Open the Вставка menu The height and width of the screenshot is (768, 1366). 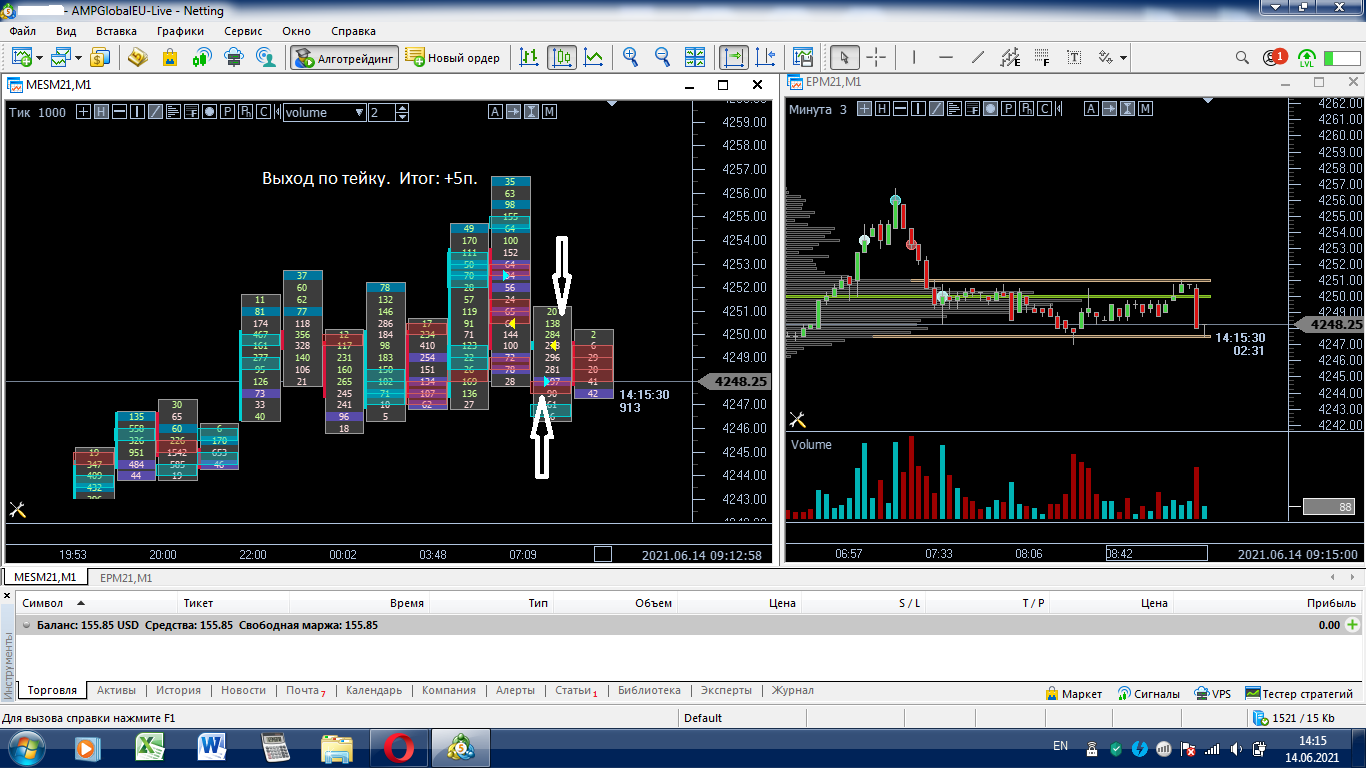pos(116,31)
